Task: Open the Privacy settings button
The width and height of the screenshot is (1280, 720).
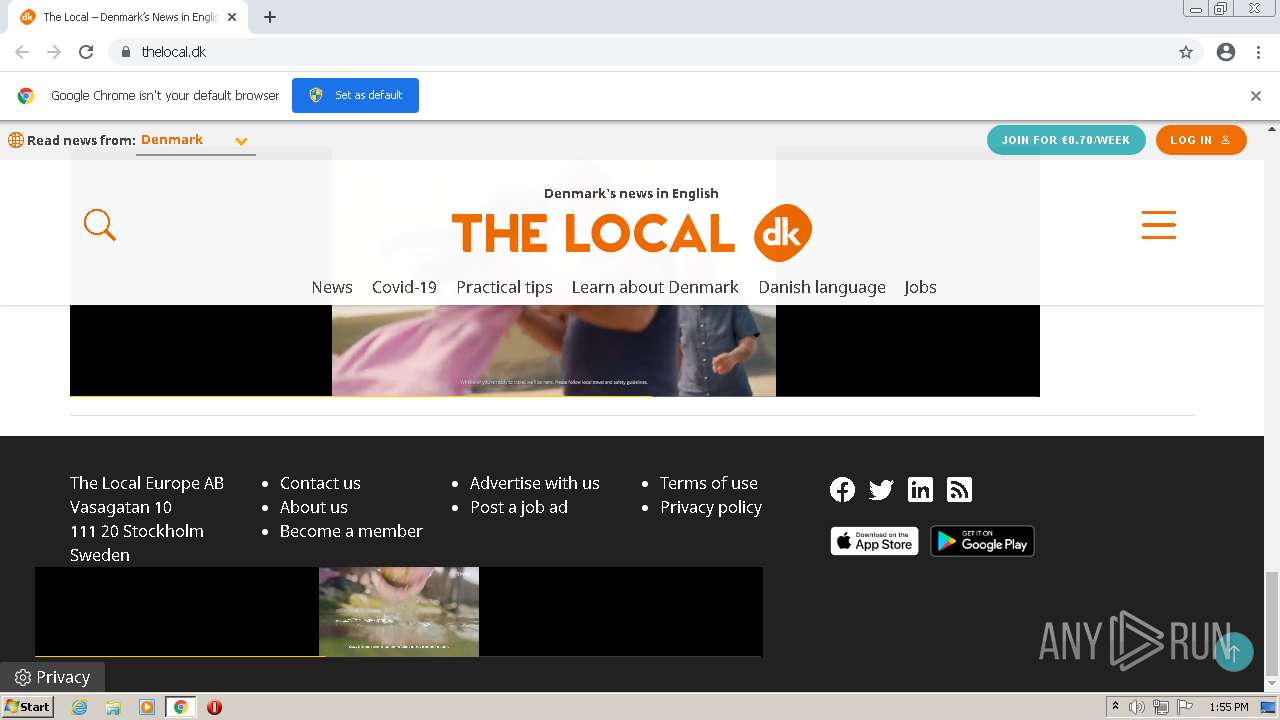Action: pos(52,677)
